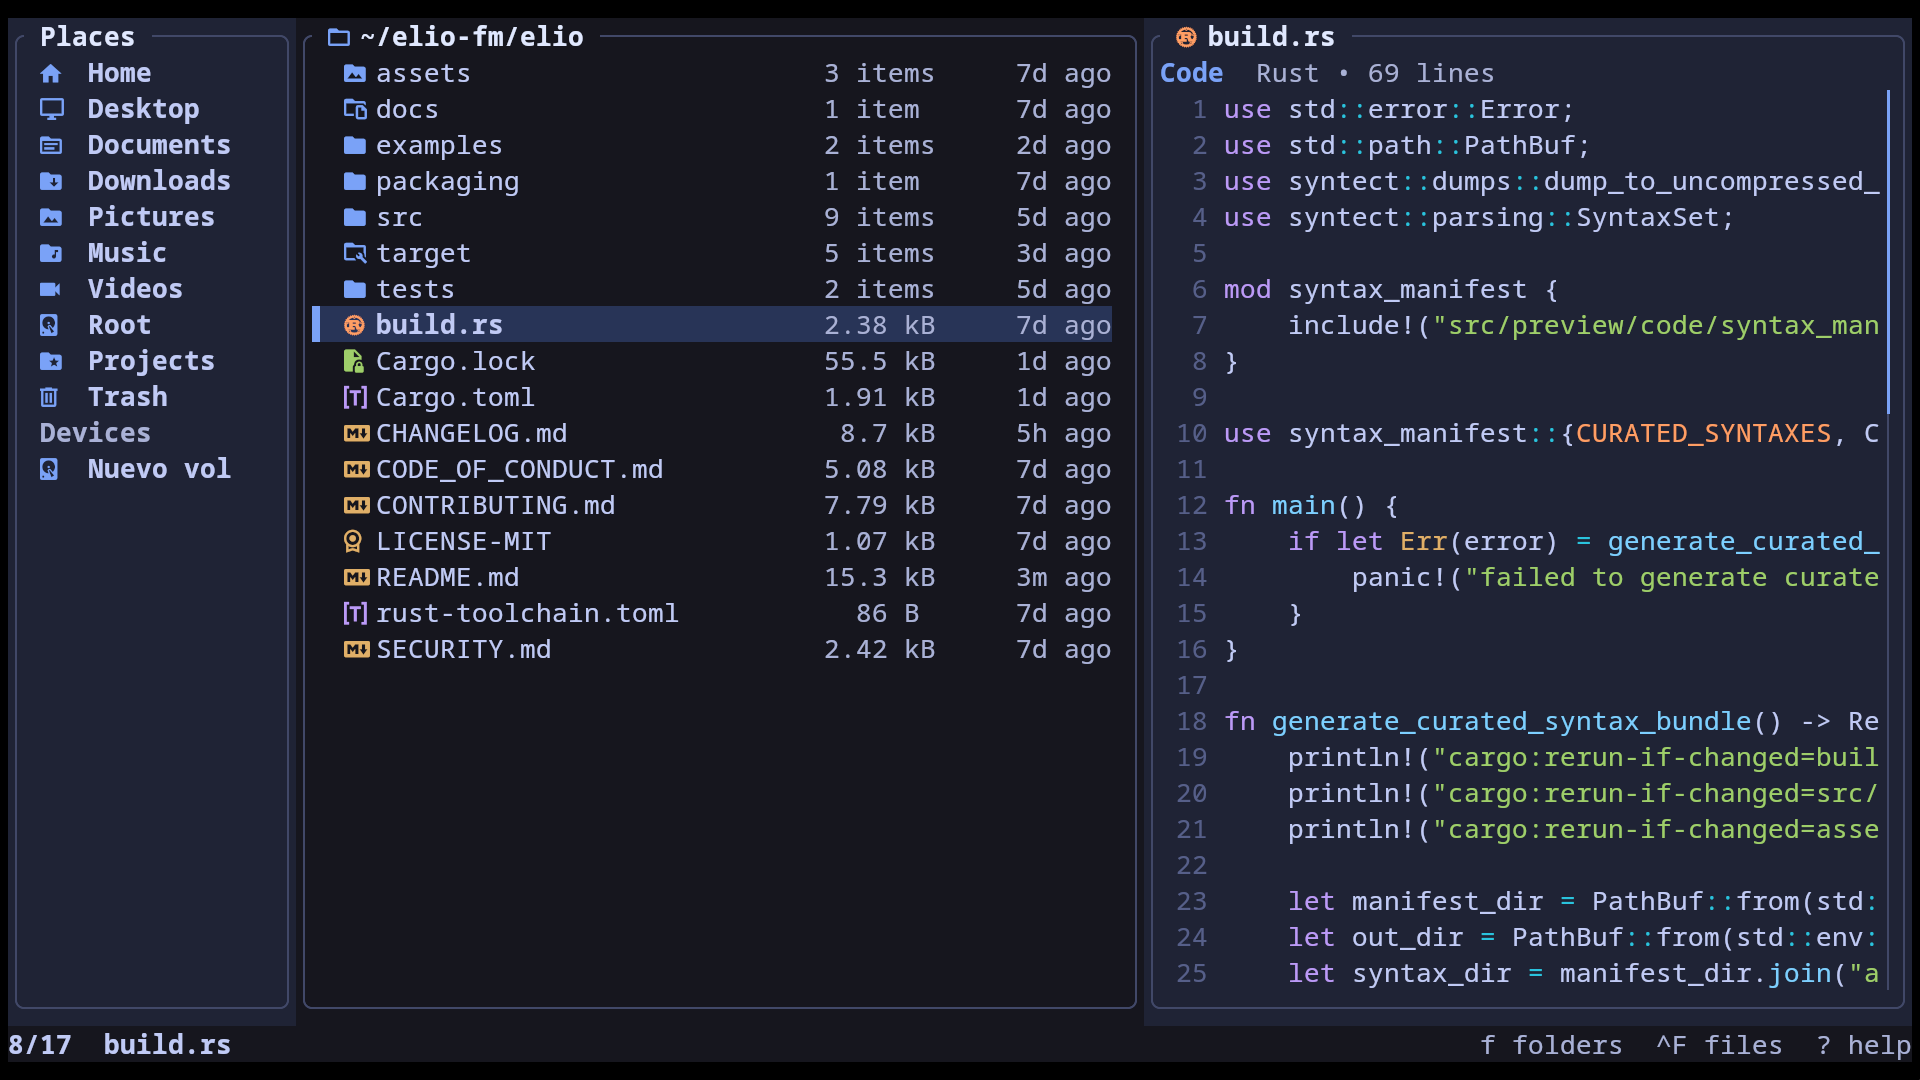Click the Downloads folder icon

[51, 182]
